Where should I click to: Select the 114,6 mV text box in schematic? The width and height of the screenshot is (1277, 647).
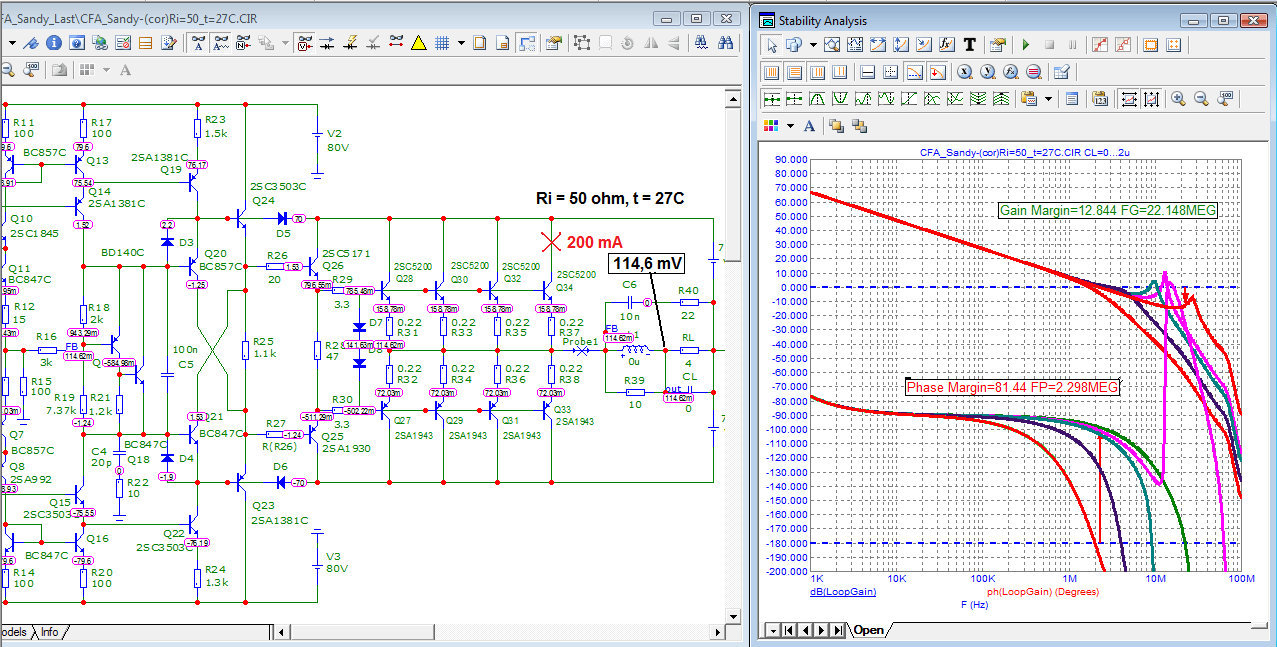[649, 264]
